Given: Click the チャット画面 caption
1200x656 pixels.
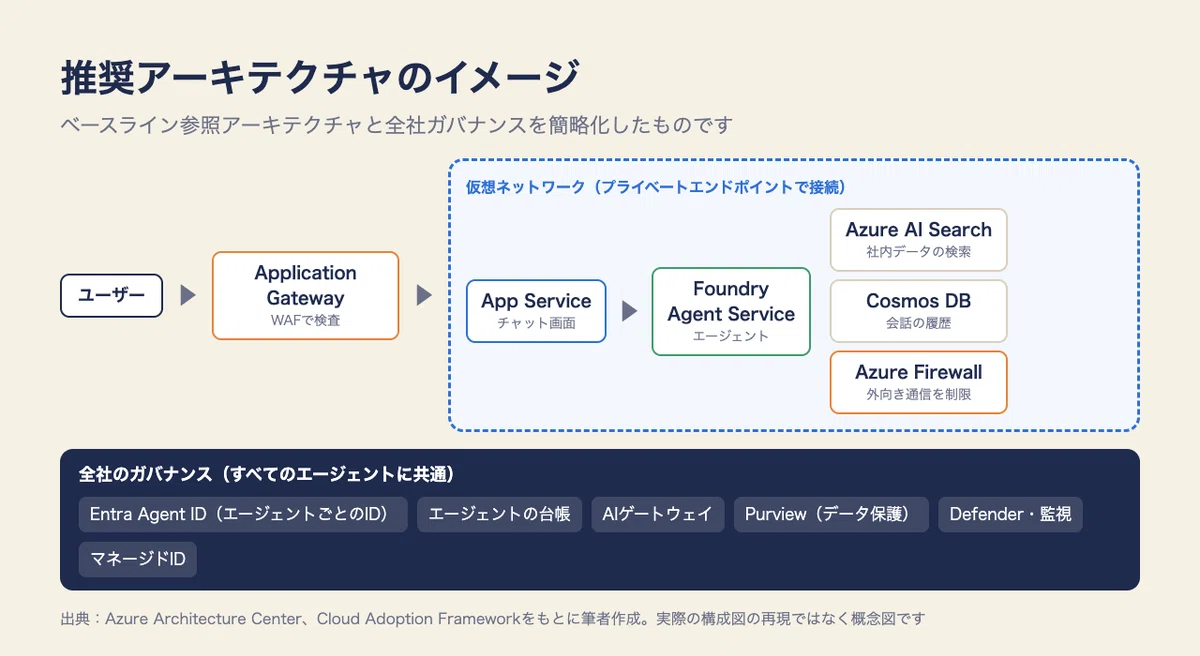Looking at the screenshot, I should click(536, 324).
